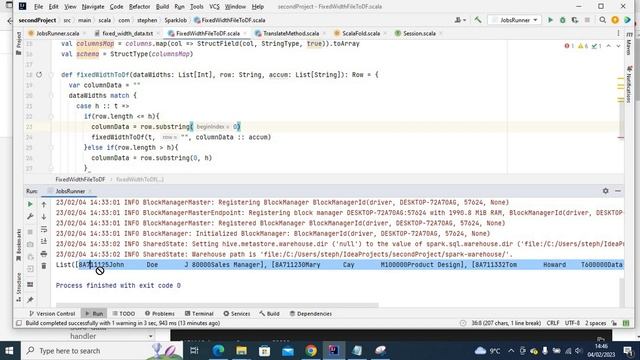This screenshot has height=360, width=640.
Task: Open Services tool window
Action: [x=237, y=313]
